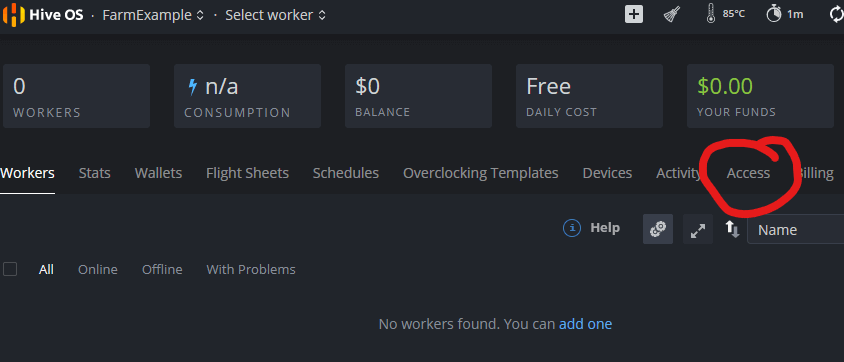Open the Access tab
This screenshot has height=362, width=844.
[748, 173]
